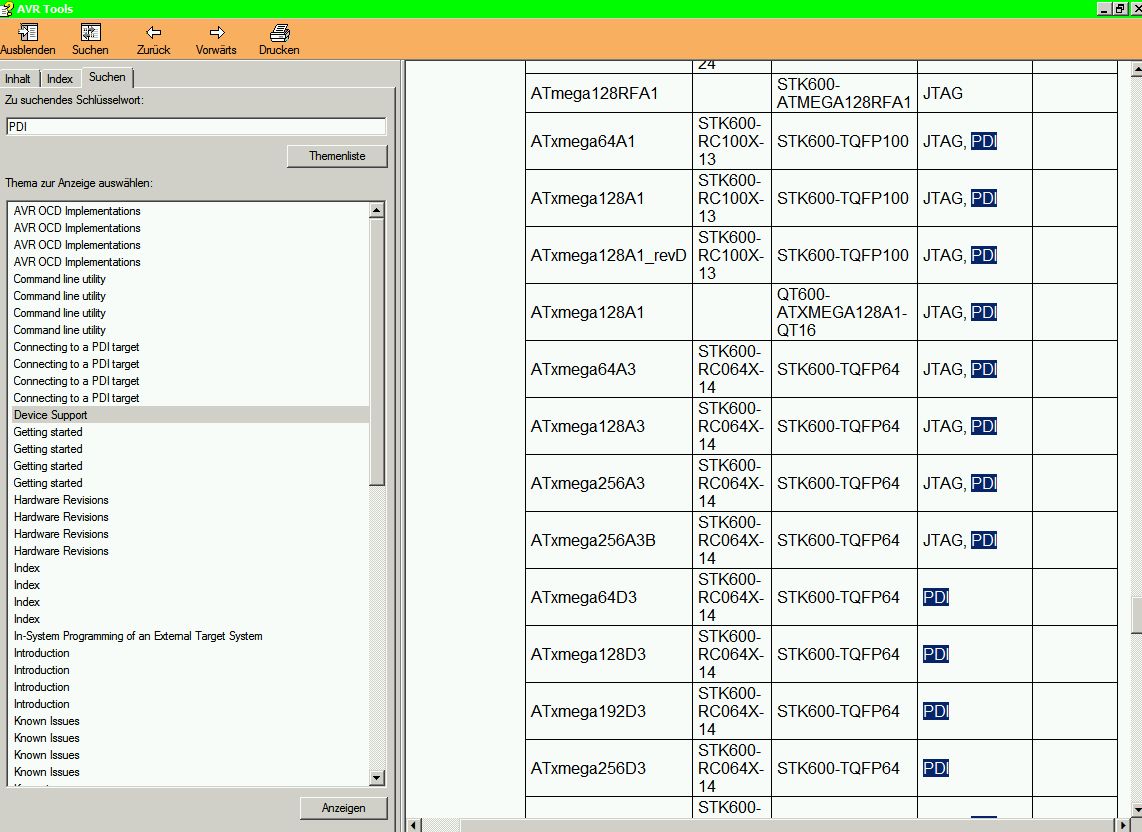Click the Anzeigen button
This screenshot has height=832, width=1142.
coord(344,808)
